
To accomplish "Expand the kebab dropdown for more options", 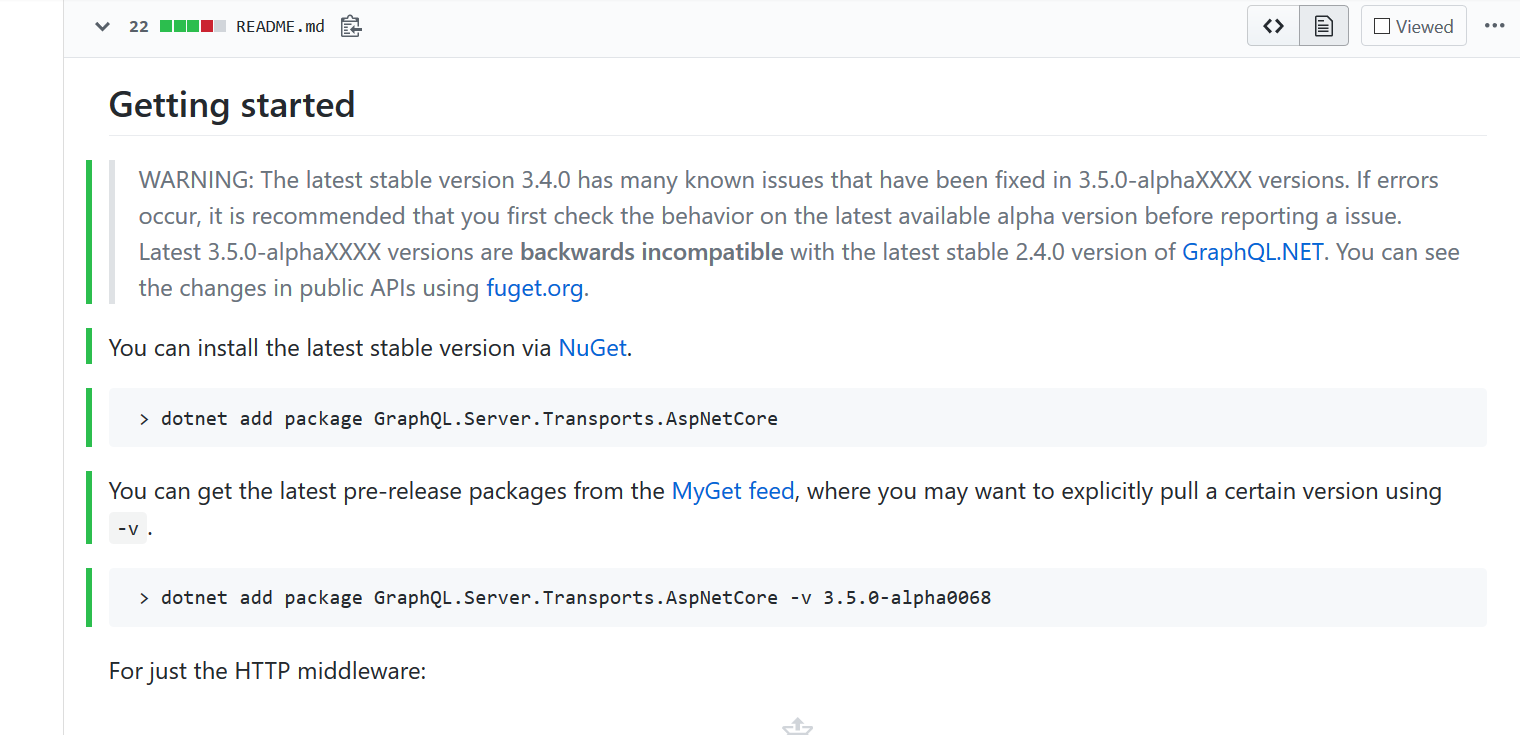I will pos(1494,25).
